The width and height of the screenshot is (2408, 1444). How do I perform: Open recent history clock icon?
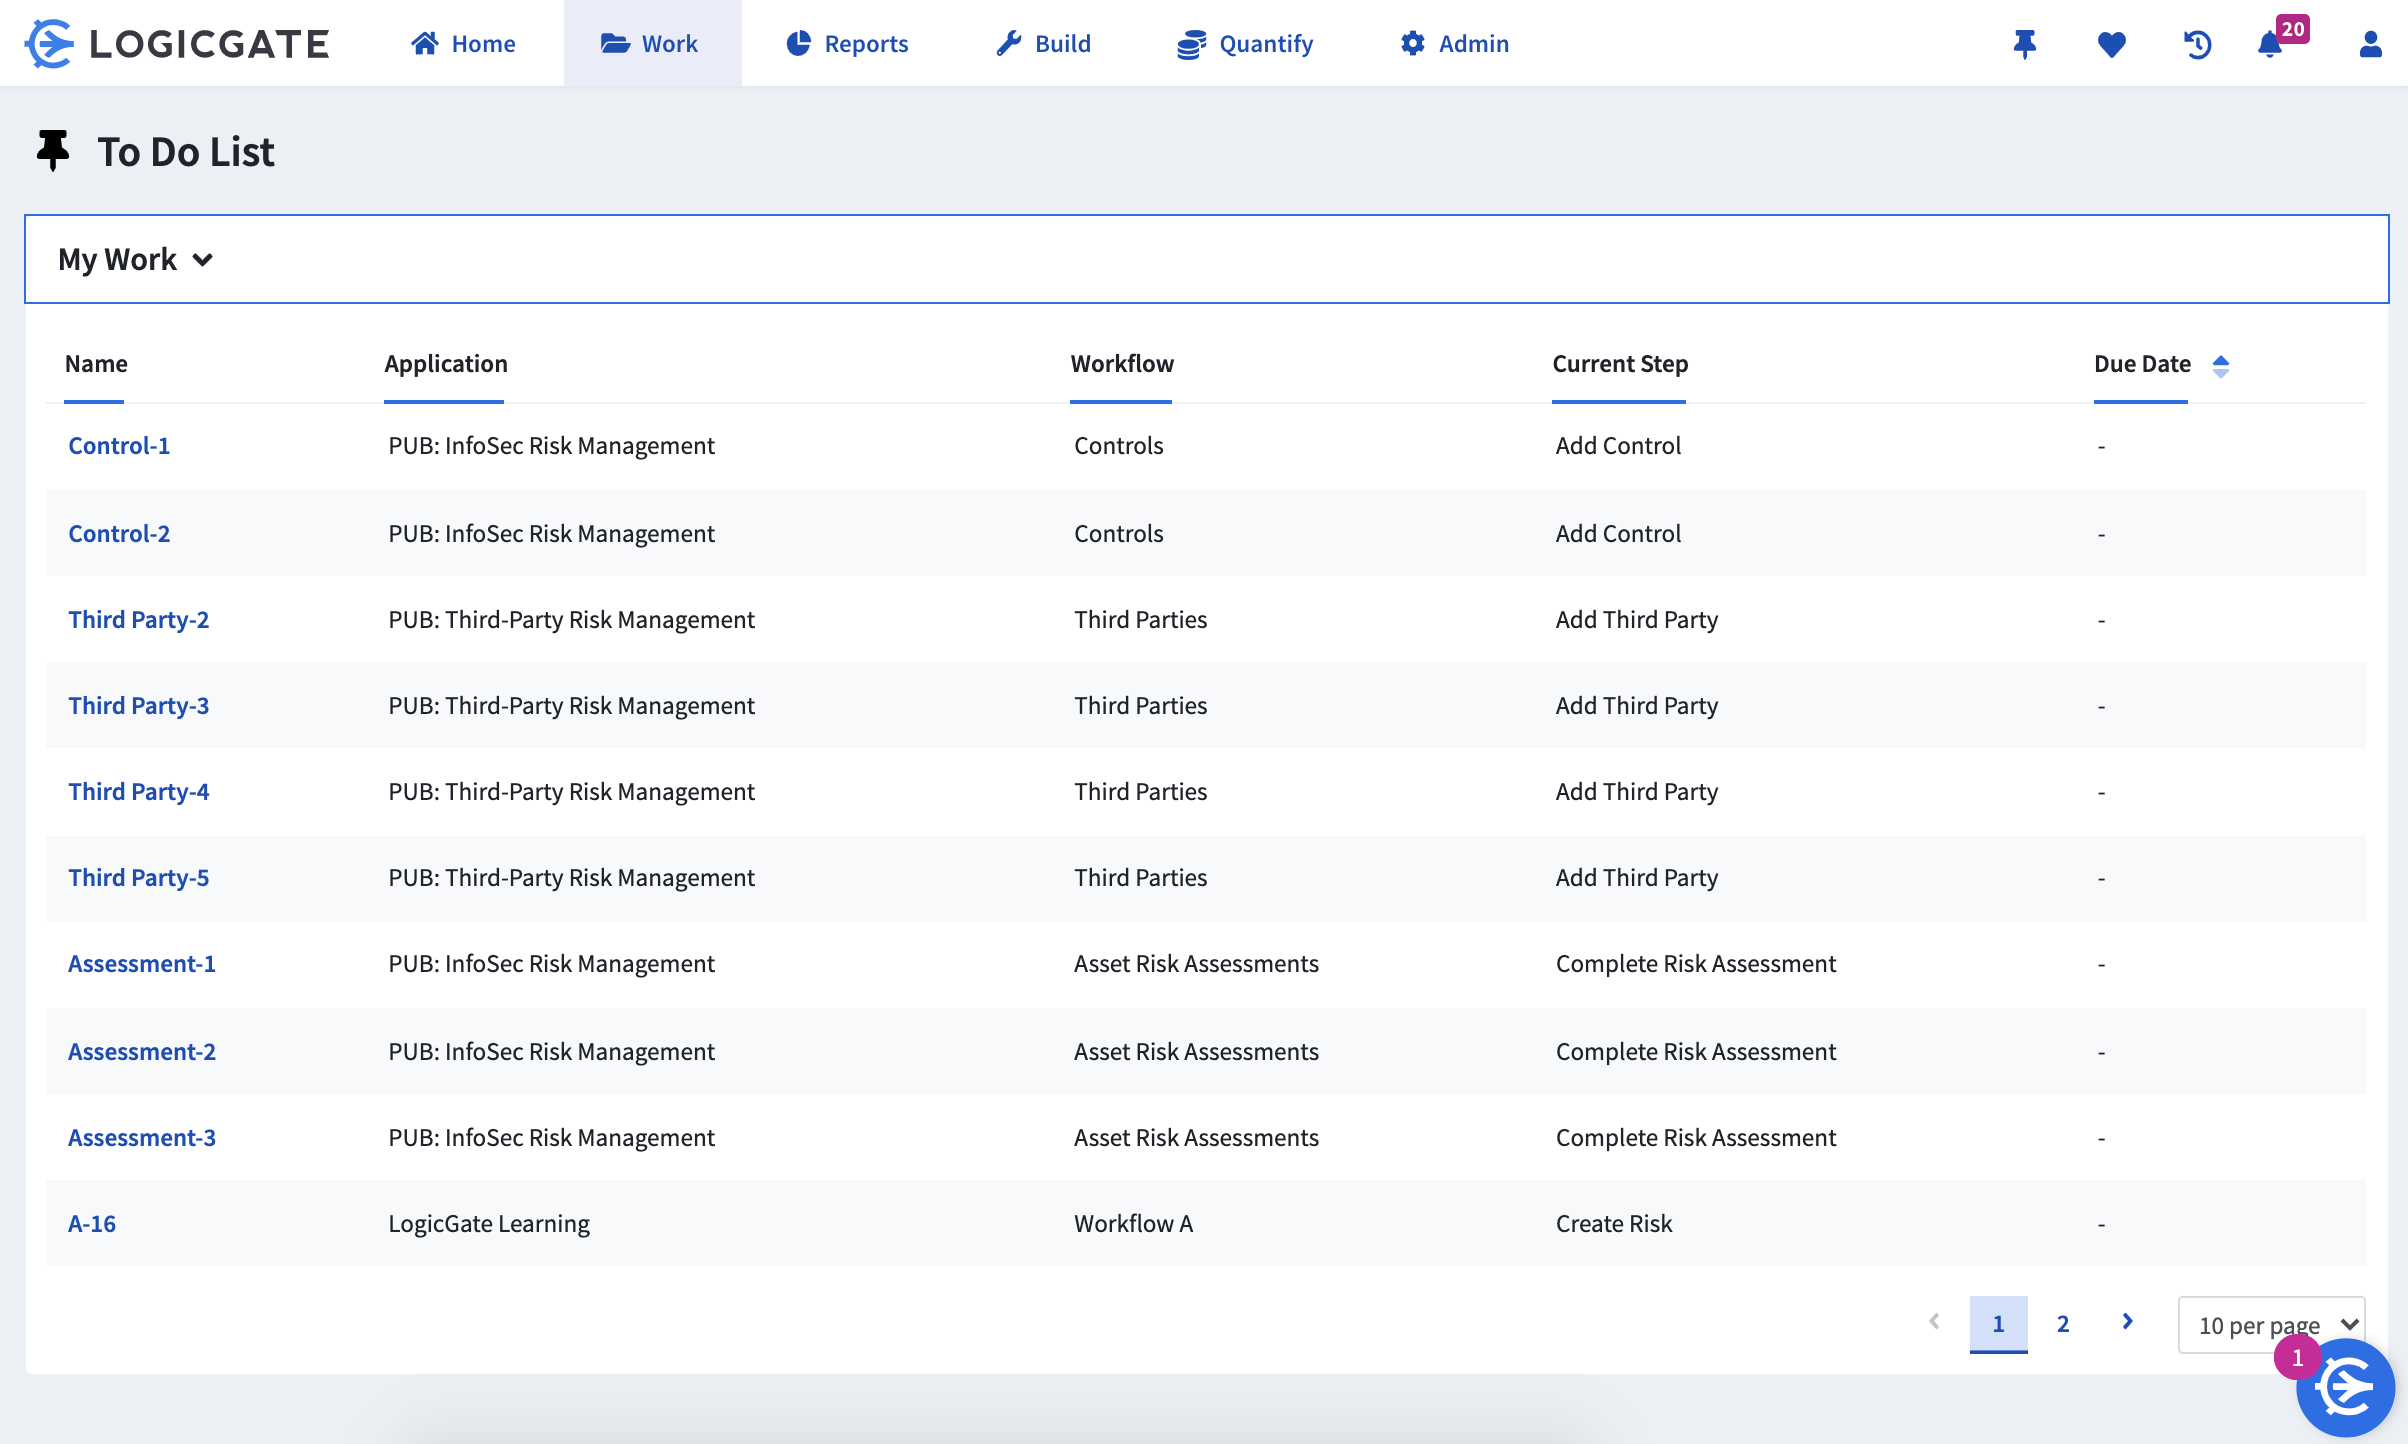point(2197,44)
